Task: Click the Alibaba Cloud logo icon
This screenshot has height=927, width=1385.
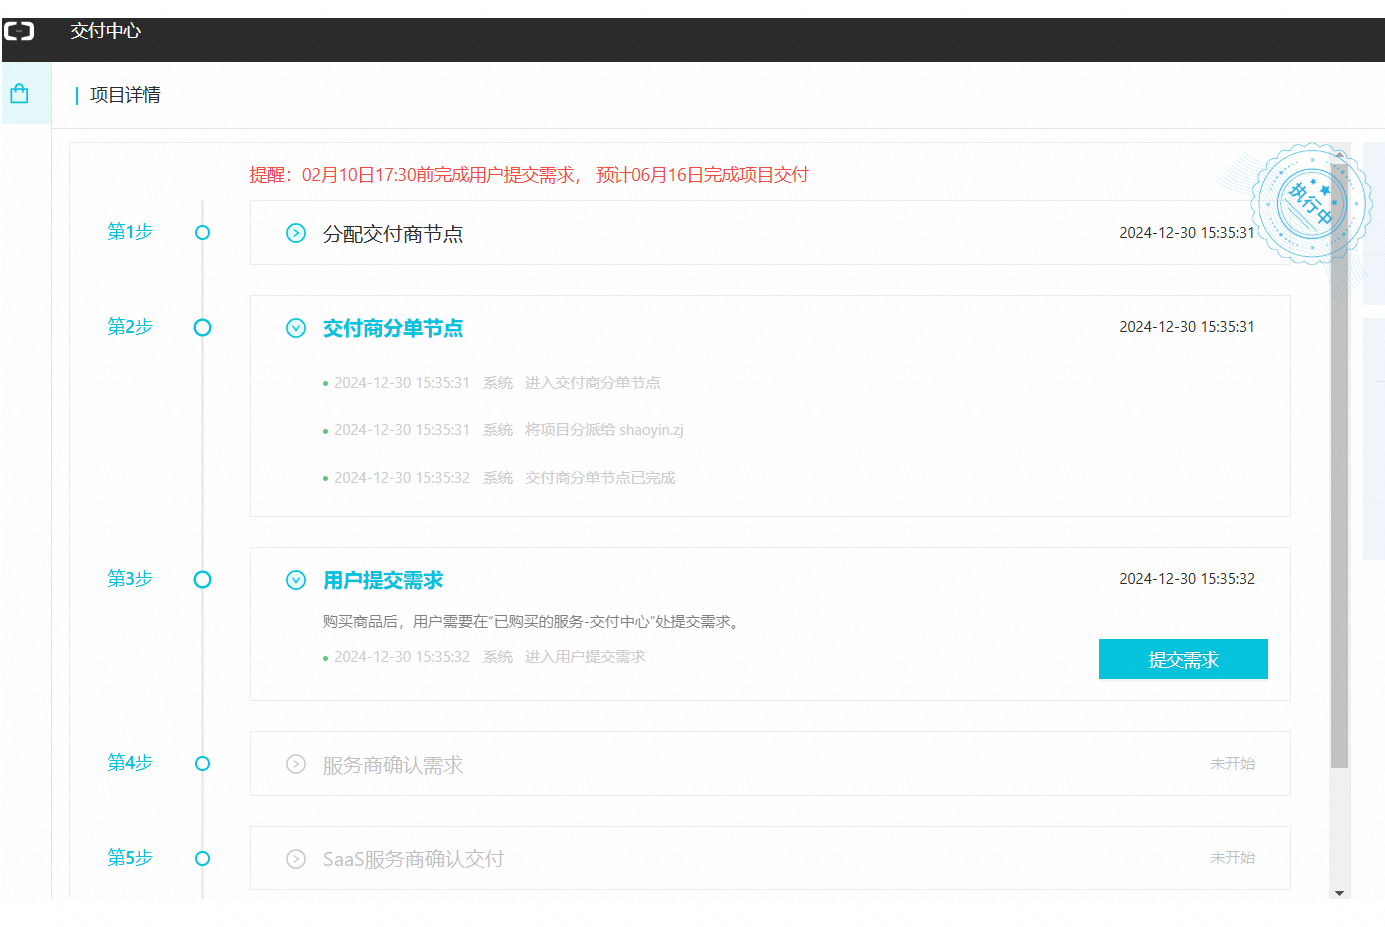Action: click(19, 32)
